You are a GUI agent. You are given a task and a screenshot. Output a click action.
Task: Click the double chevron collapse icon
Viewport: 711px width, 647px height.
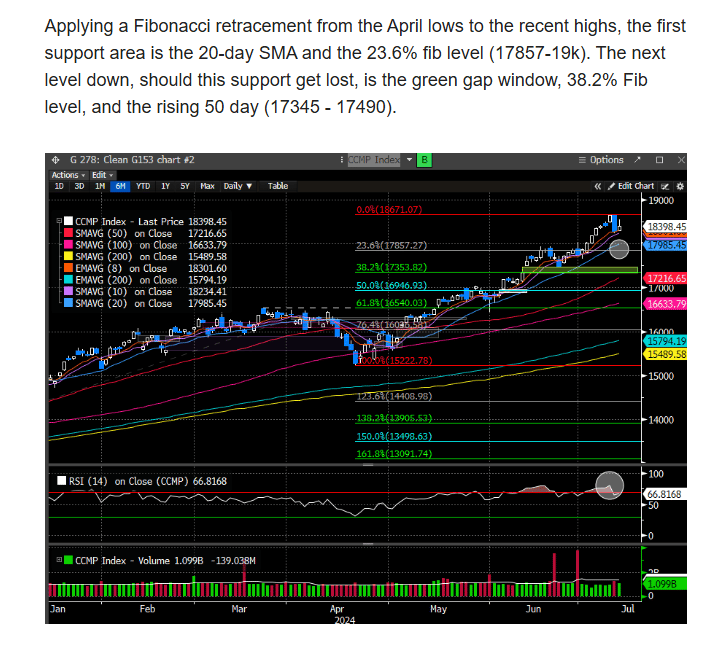598,186
